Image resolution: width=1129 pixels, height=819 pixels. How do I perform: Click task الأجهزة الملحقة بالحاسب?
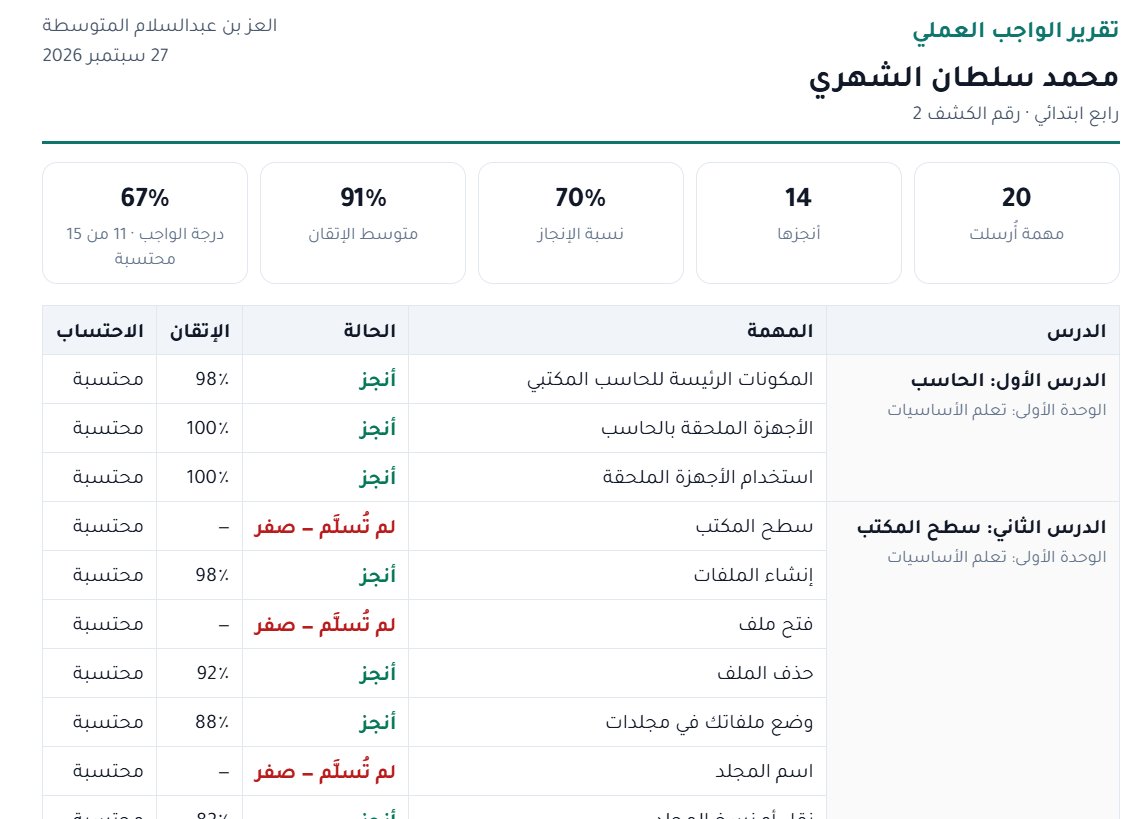pyautogui.click(x=707, y=428)
